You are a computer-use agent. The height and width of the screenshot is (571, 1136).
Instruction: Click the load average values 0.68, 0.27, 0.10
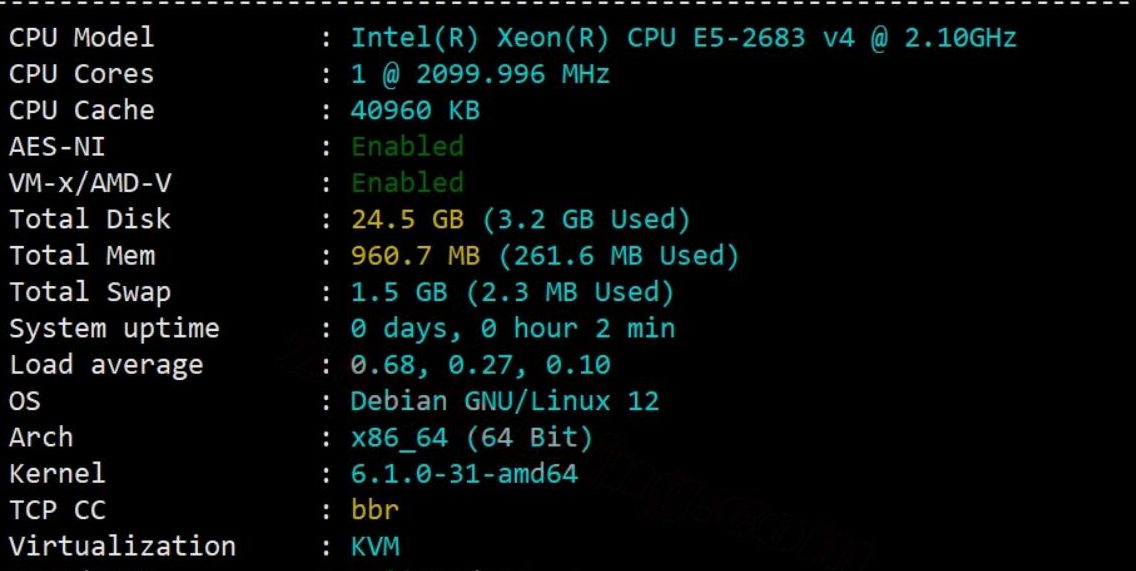pos(480,365)
